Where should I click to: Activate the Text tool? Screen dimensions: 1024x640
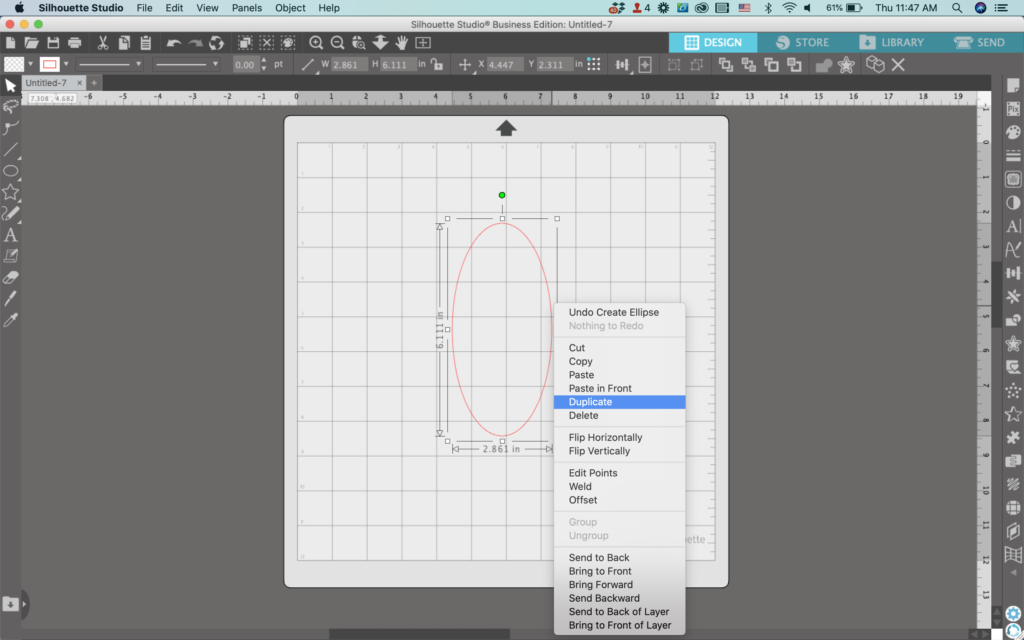tap(10, 235)
